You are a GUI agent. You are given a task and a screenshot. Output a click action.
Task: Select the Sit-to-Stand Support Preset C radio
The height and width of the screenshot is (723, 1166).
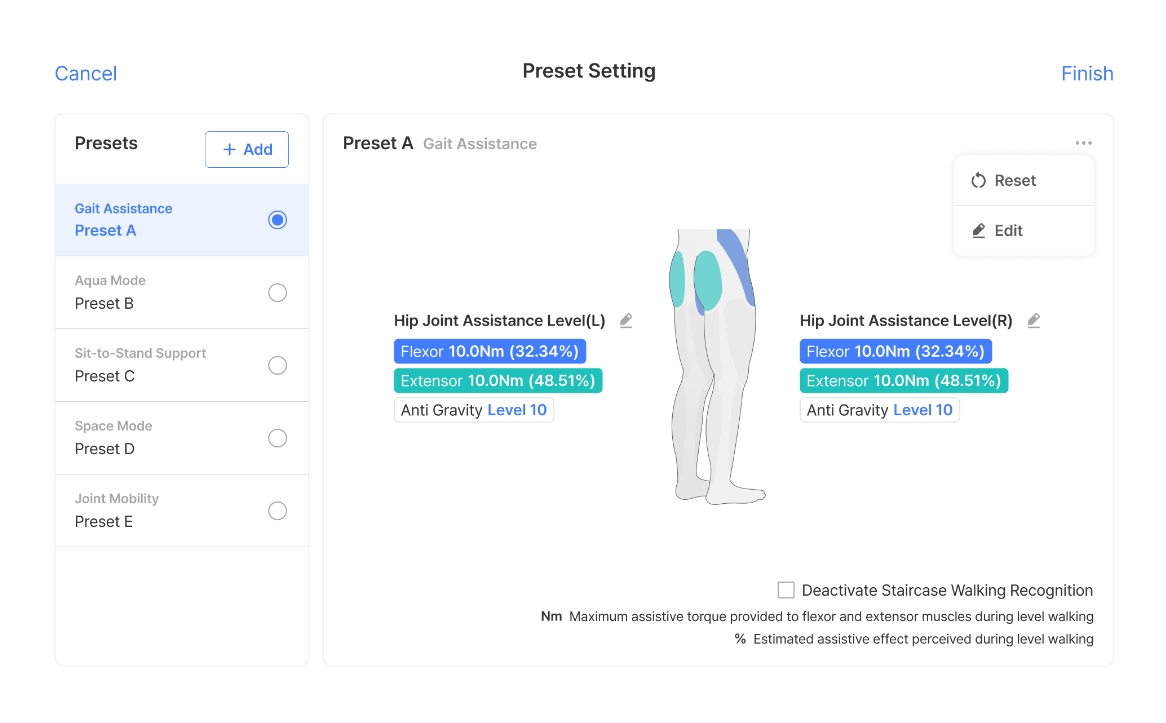pyautogui.click(x=278, y=366)
